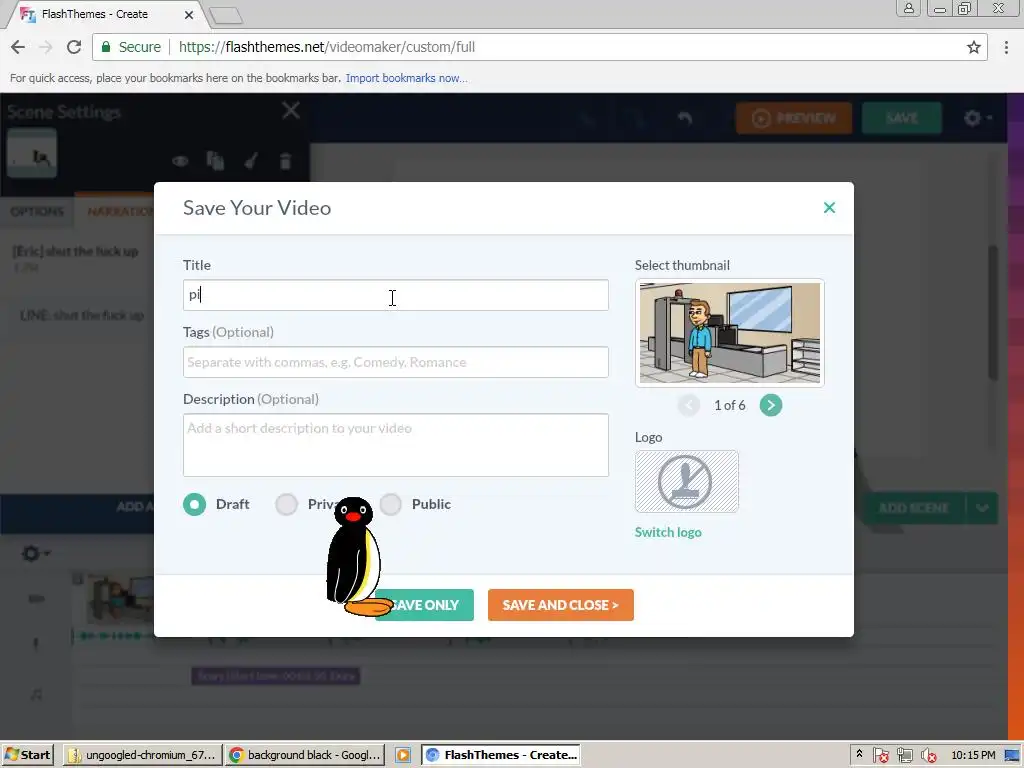Close the Save Your Video dialog
Image resolution: width=1024 pixels, height=768 pixels.
coord(829,208)
